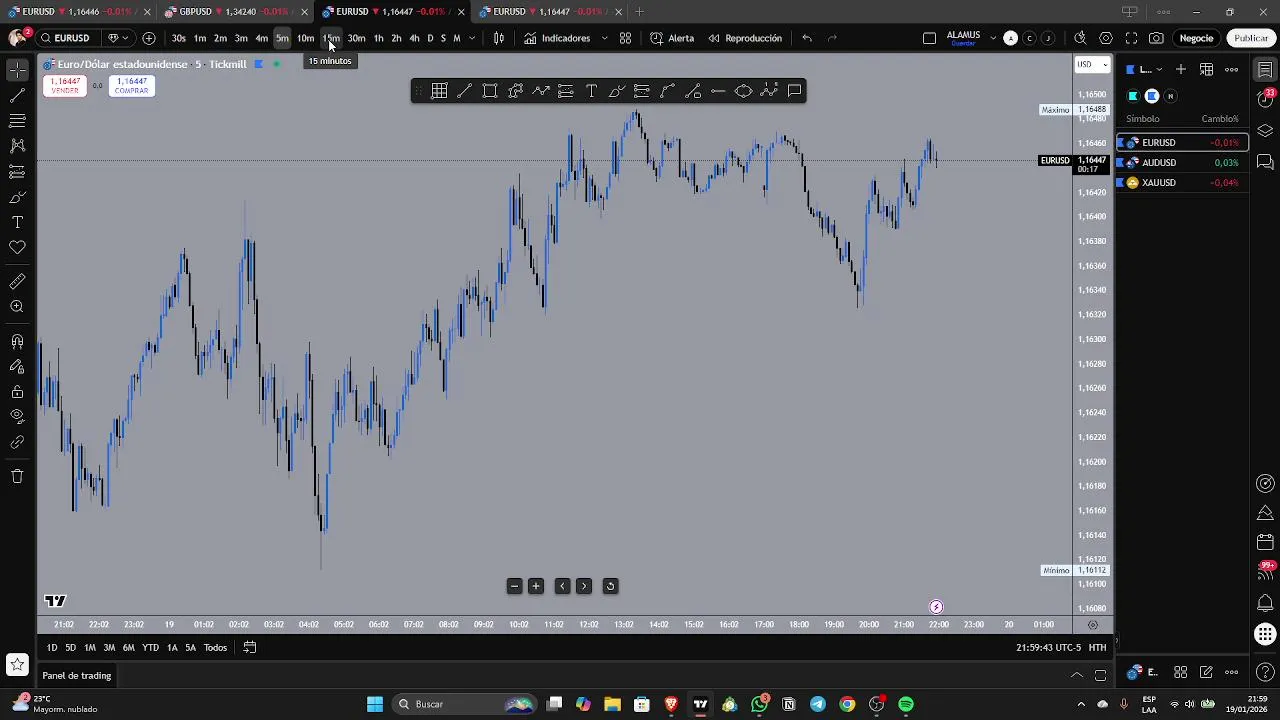Select the text T tool in floating toolbar

point(591,91)
